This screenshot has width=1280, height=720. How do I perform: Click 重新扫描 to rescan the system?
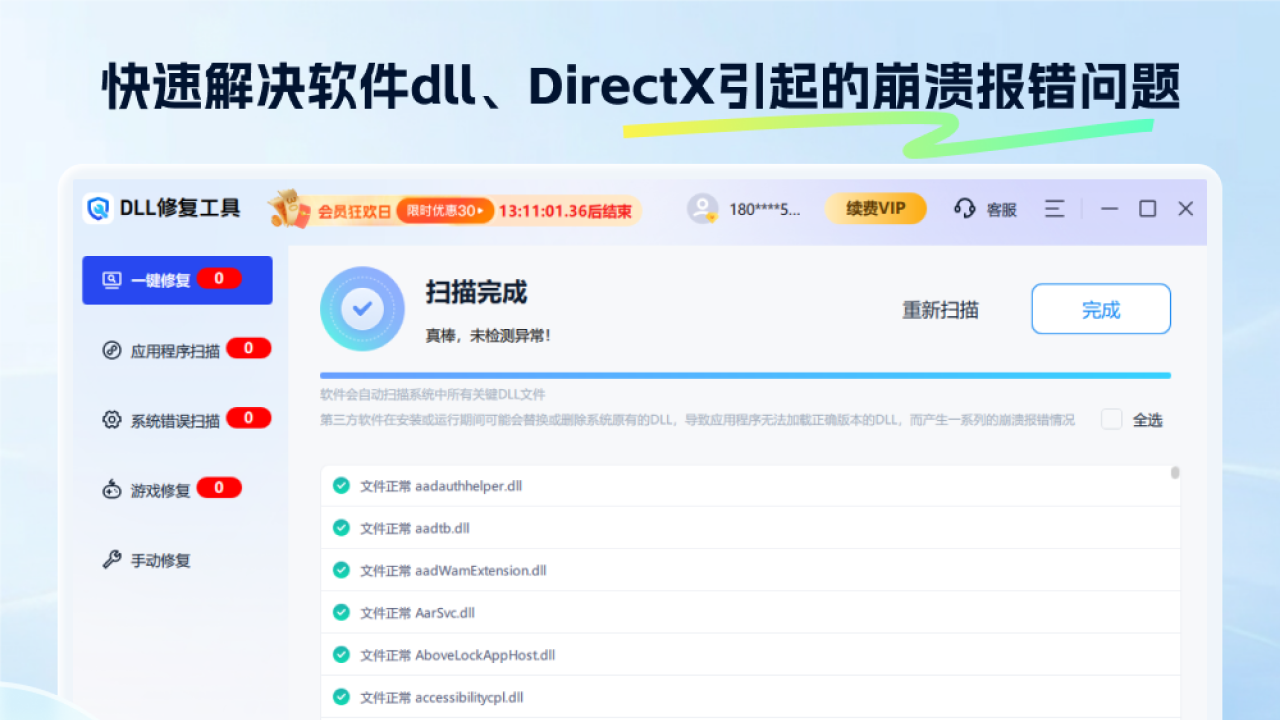click(x=938, y=310)
